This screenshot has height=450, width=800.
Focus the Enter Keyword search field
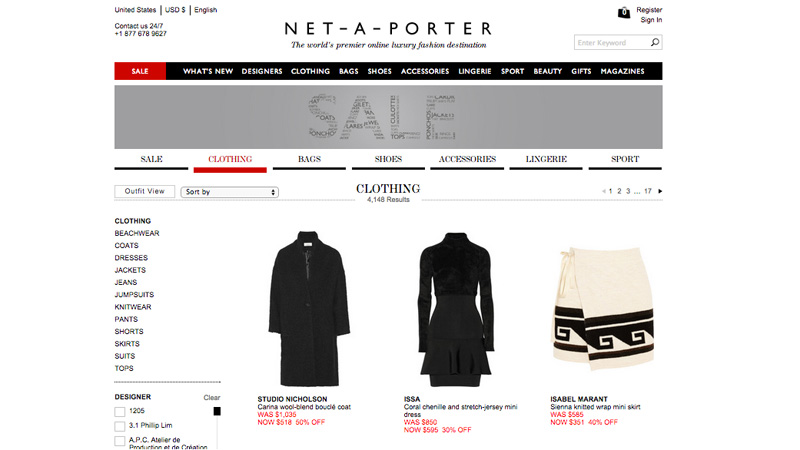click(x=613, y=42)
